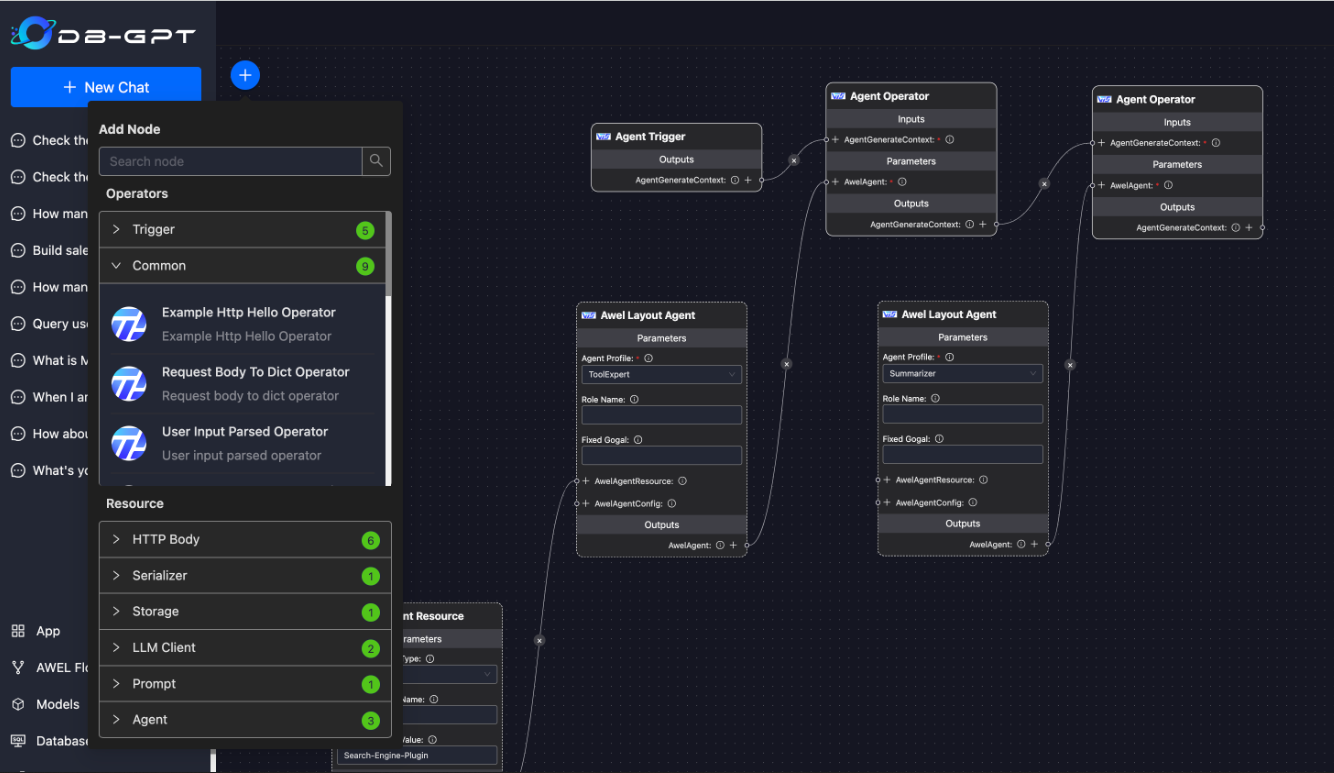Click the x on edge between Agent Operators
The width and height of the screenshot is (1334, 773).
point(1044,184)
